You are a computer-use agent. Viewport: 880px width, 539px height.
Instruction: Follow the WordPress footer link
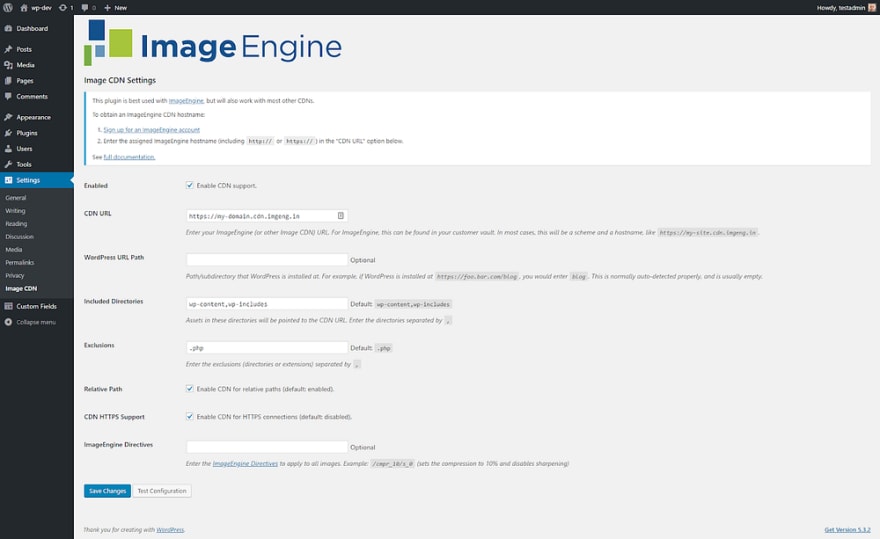(x=170, y=529)
